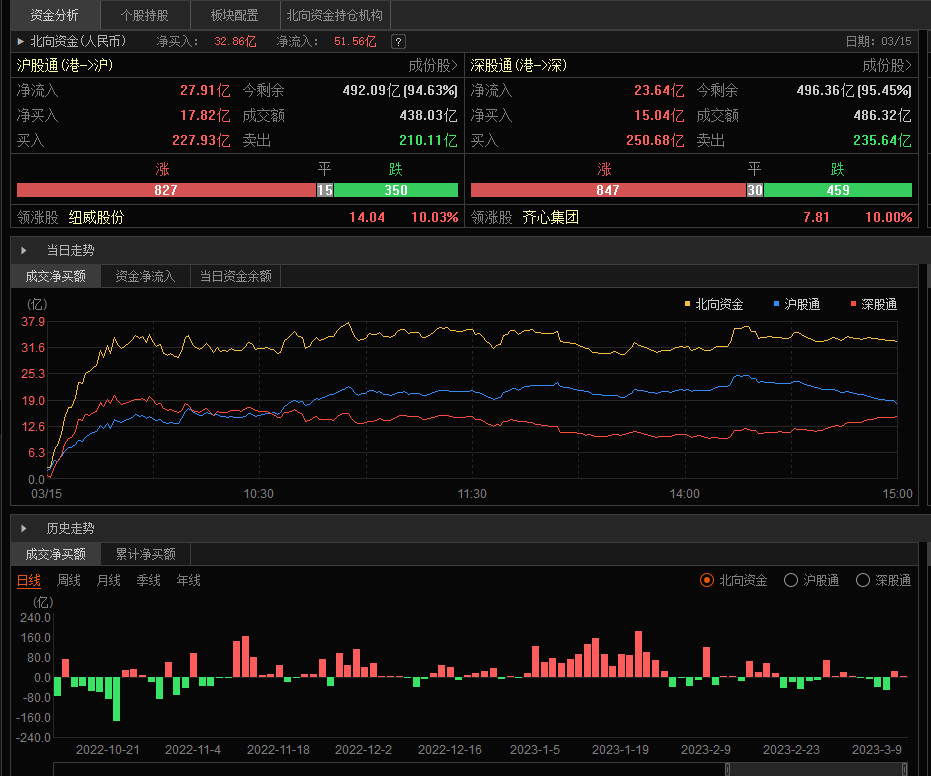Click the 北向资金 yellow legend marker
Image resolution: width=931 pixels, height=776 pixels.
coord(687,304)
